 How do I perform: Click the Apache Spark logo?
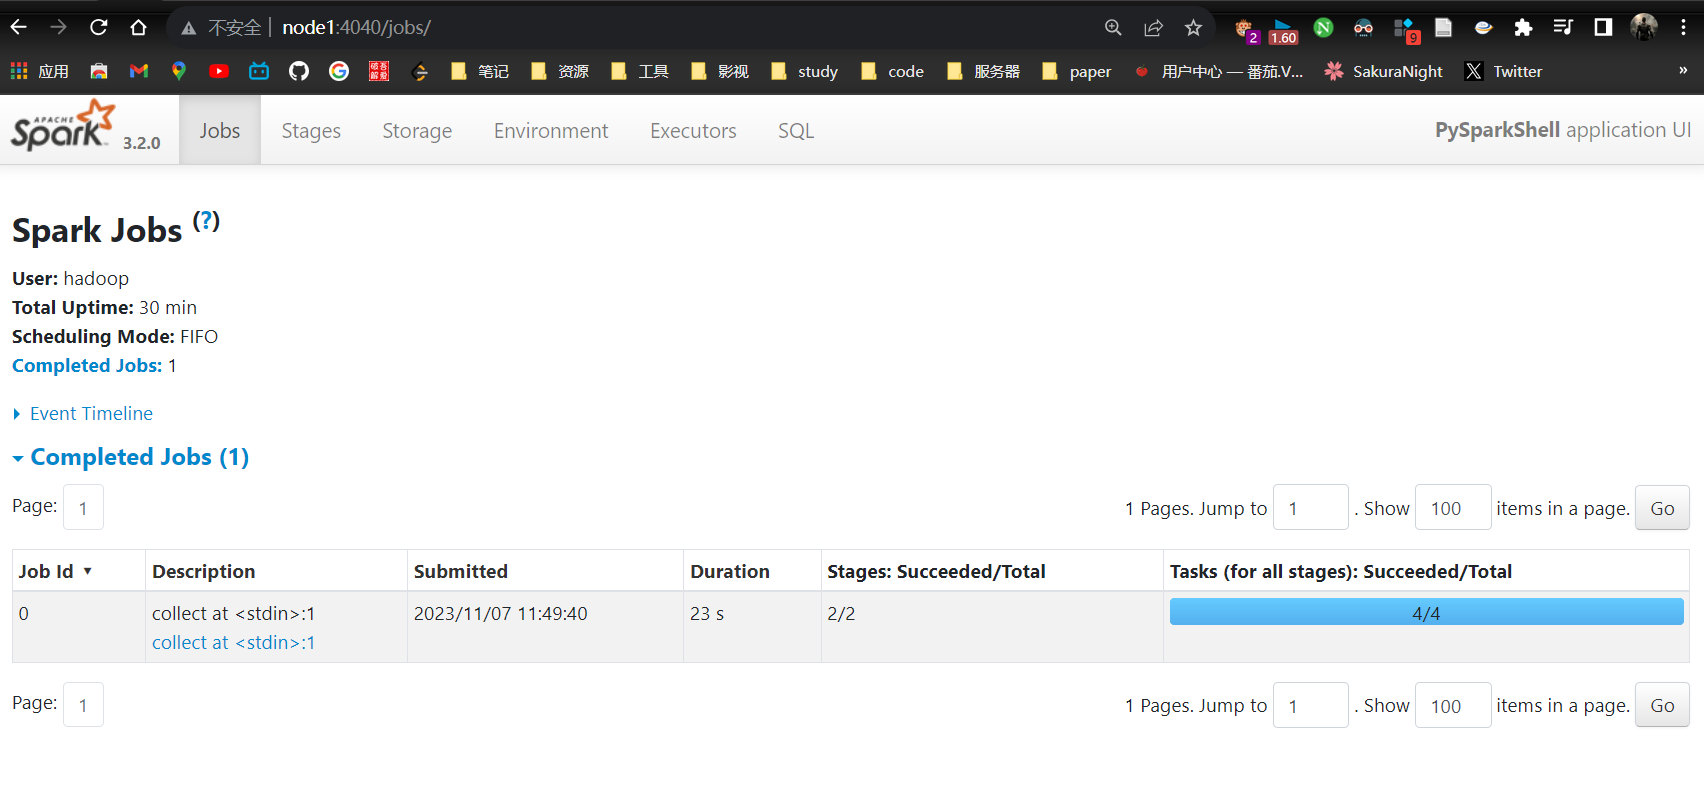tap(63, 127)
